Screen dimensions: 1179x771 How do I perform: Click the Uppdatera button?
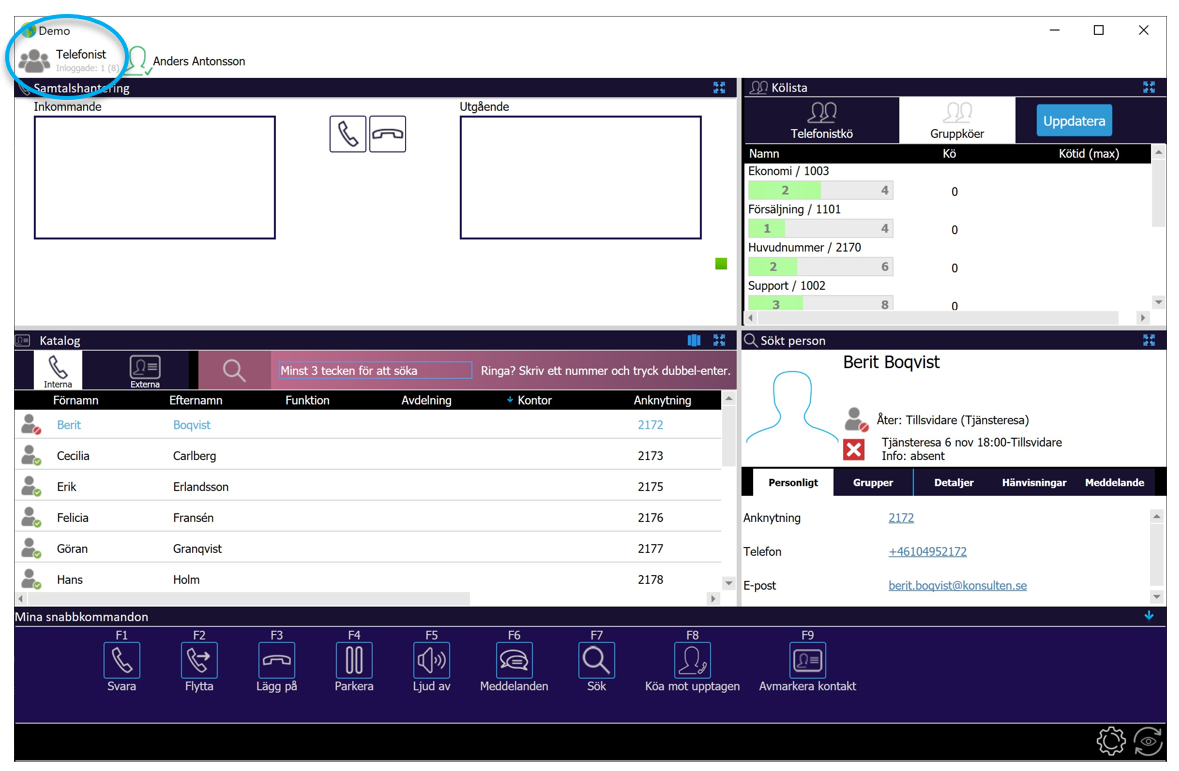(x=1074, y=120)
